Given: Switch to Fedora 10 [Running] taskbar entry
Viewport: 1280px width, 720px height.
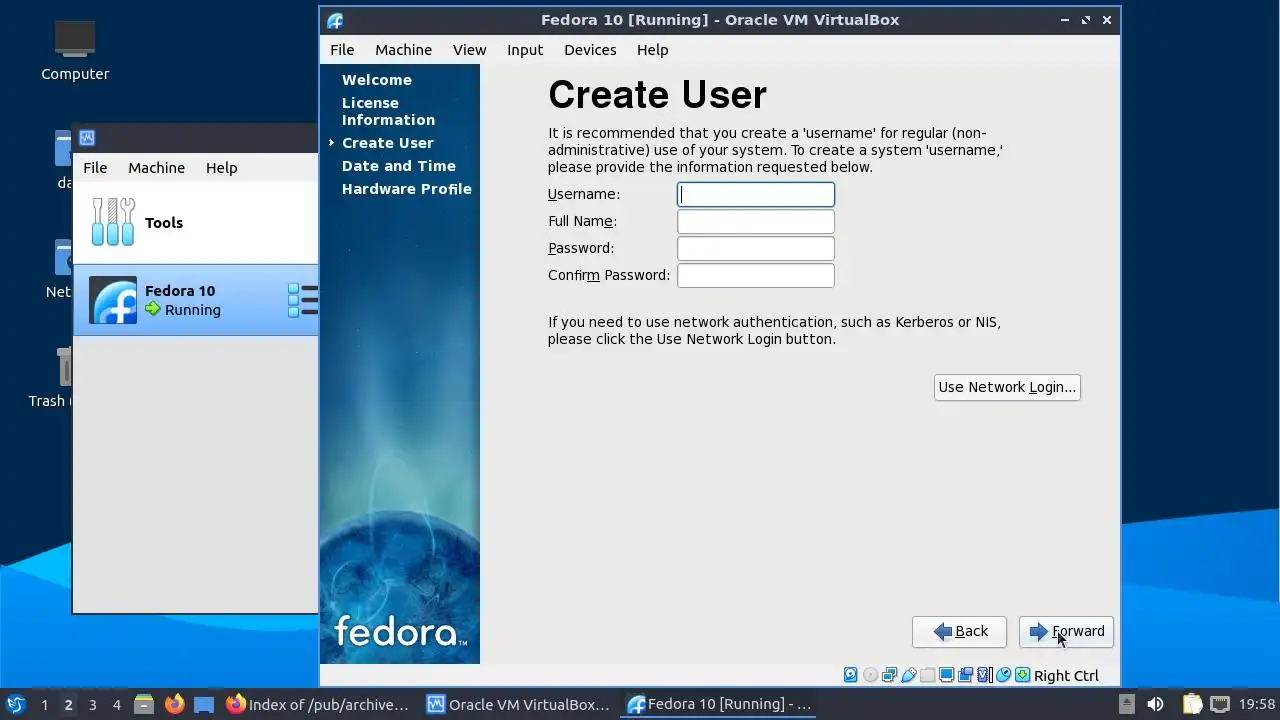Looking at the screenshot, I should tap(718, 704).
